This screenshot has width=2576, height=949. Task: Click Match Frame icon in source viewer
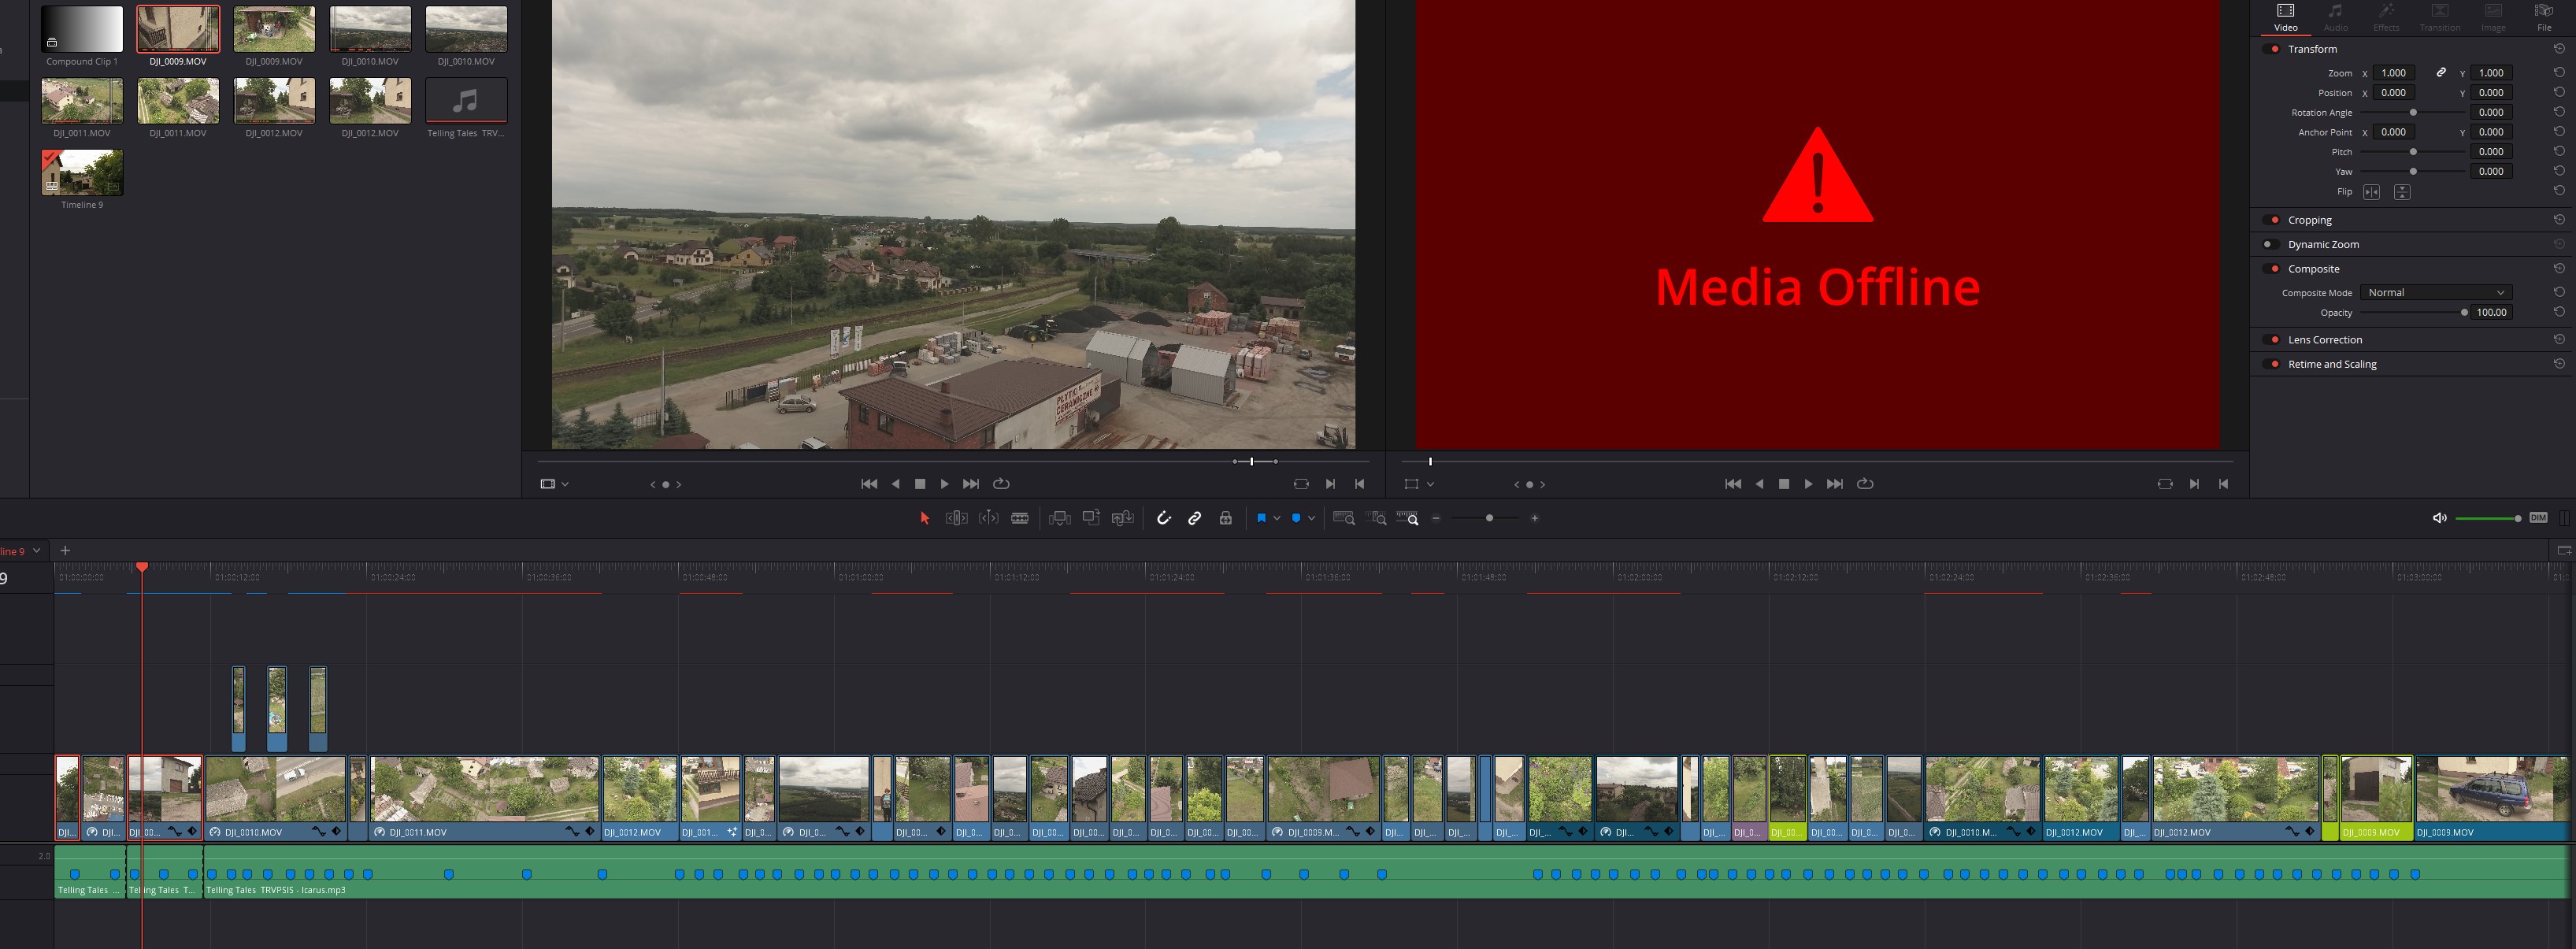click(1301, 484)
